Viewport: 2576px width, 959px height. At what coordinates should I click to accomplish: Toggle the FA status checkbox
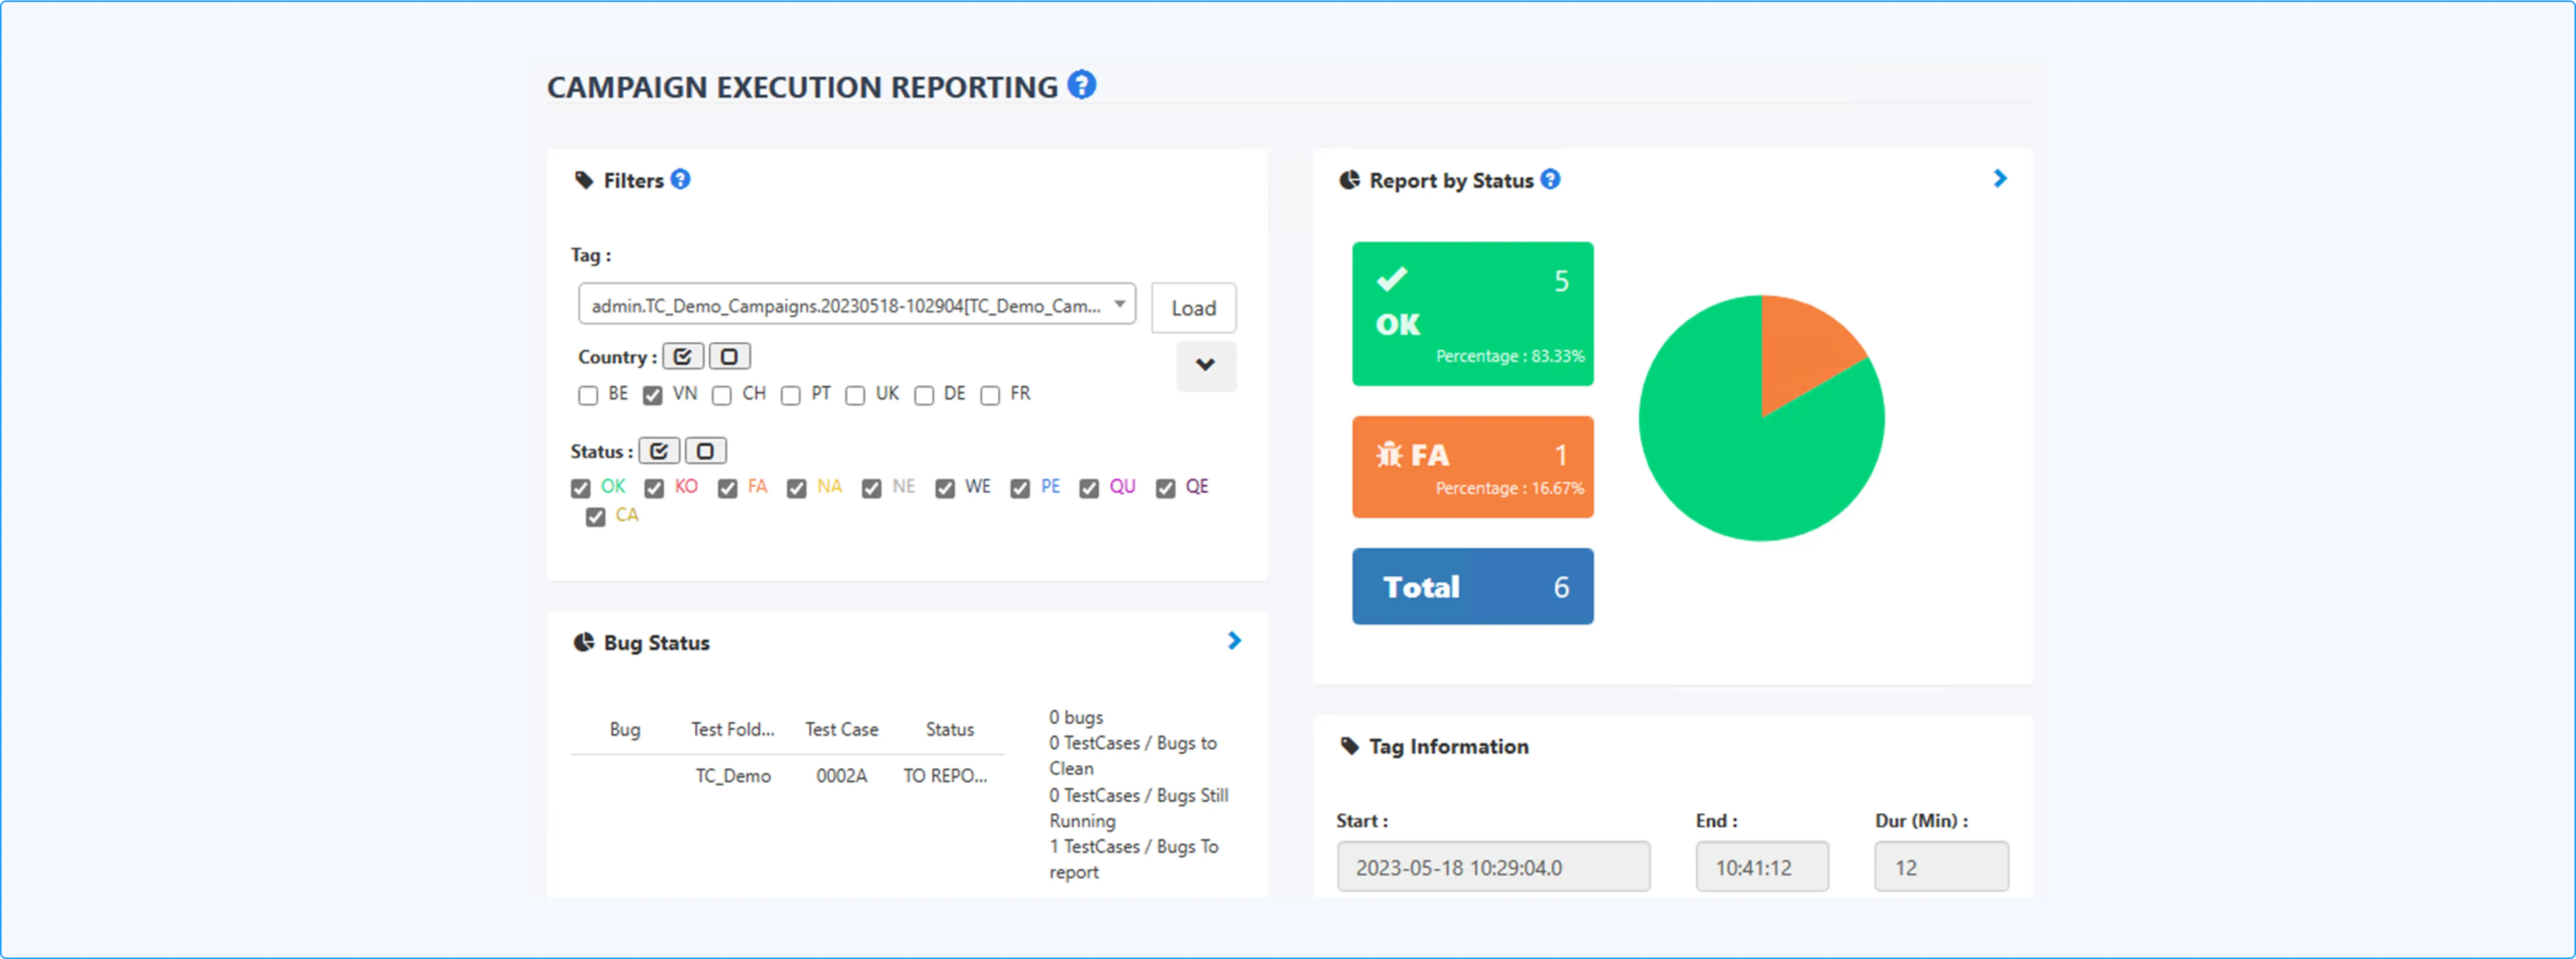point(728,489)
